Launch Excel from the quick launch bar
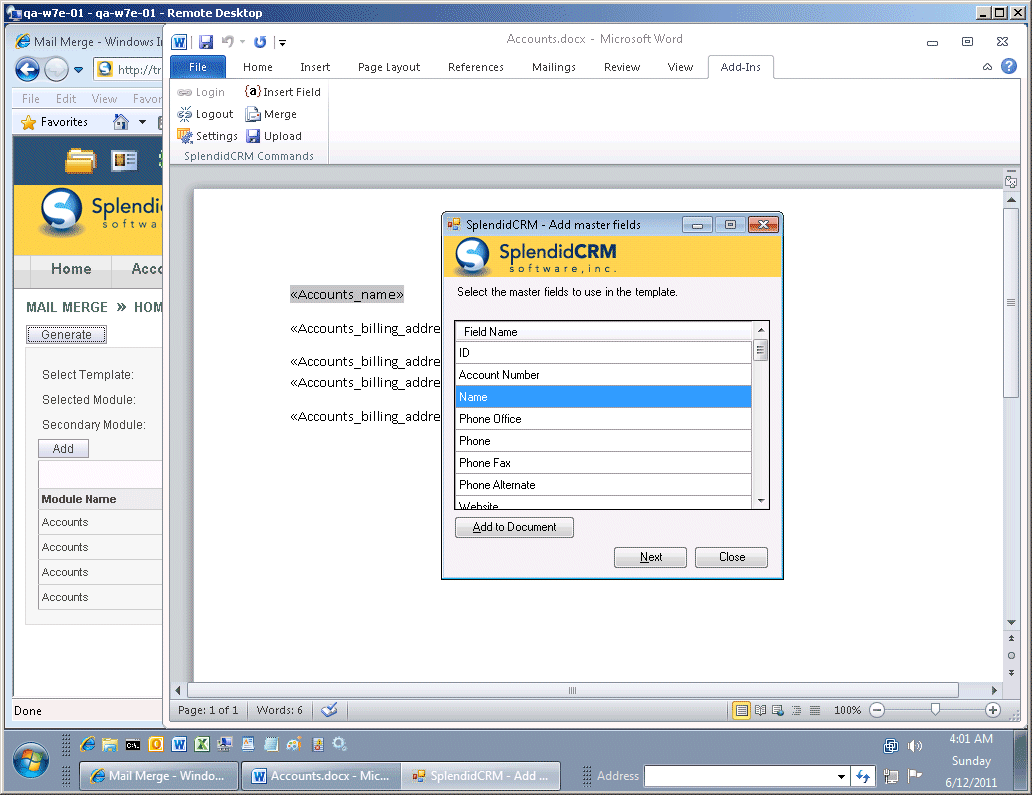Image resolution: width=1032 pixels, height=795 pixels. [202, 744]
